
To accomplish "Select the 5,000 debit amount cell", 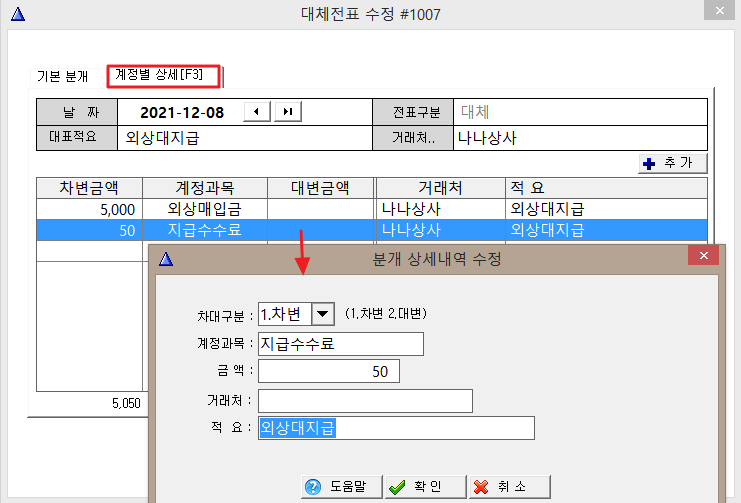I will [89, 209].
